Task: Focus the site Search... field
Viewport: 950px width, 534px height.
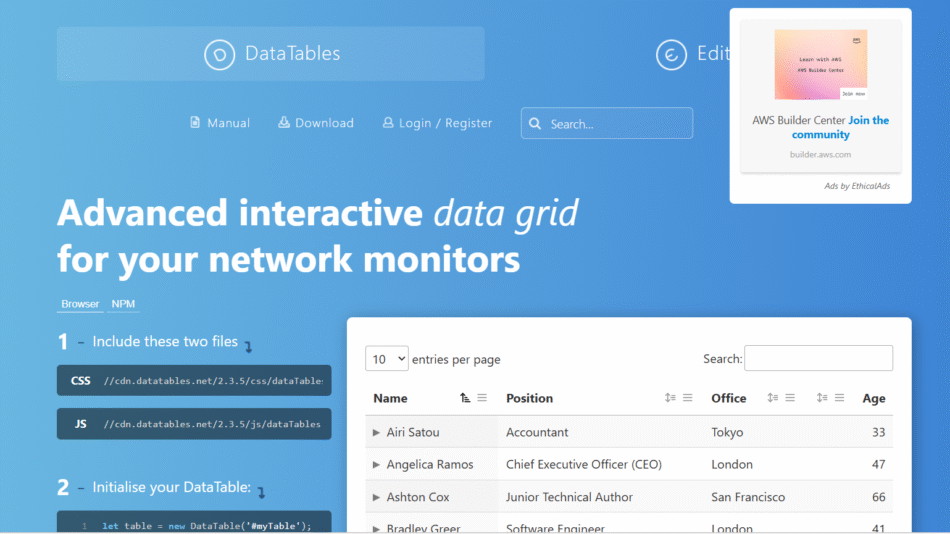Action: pos(607,123)
